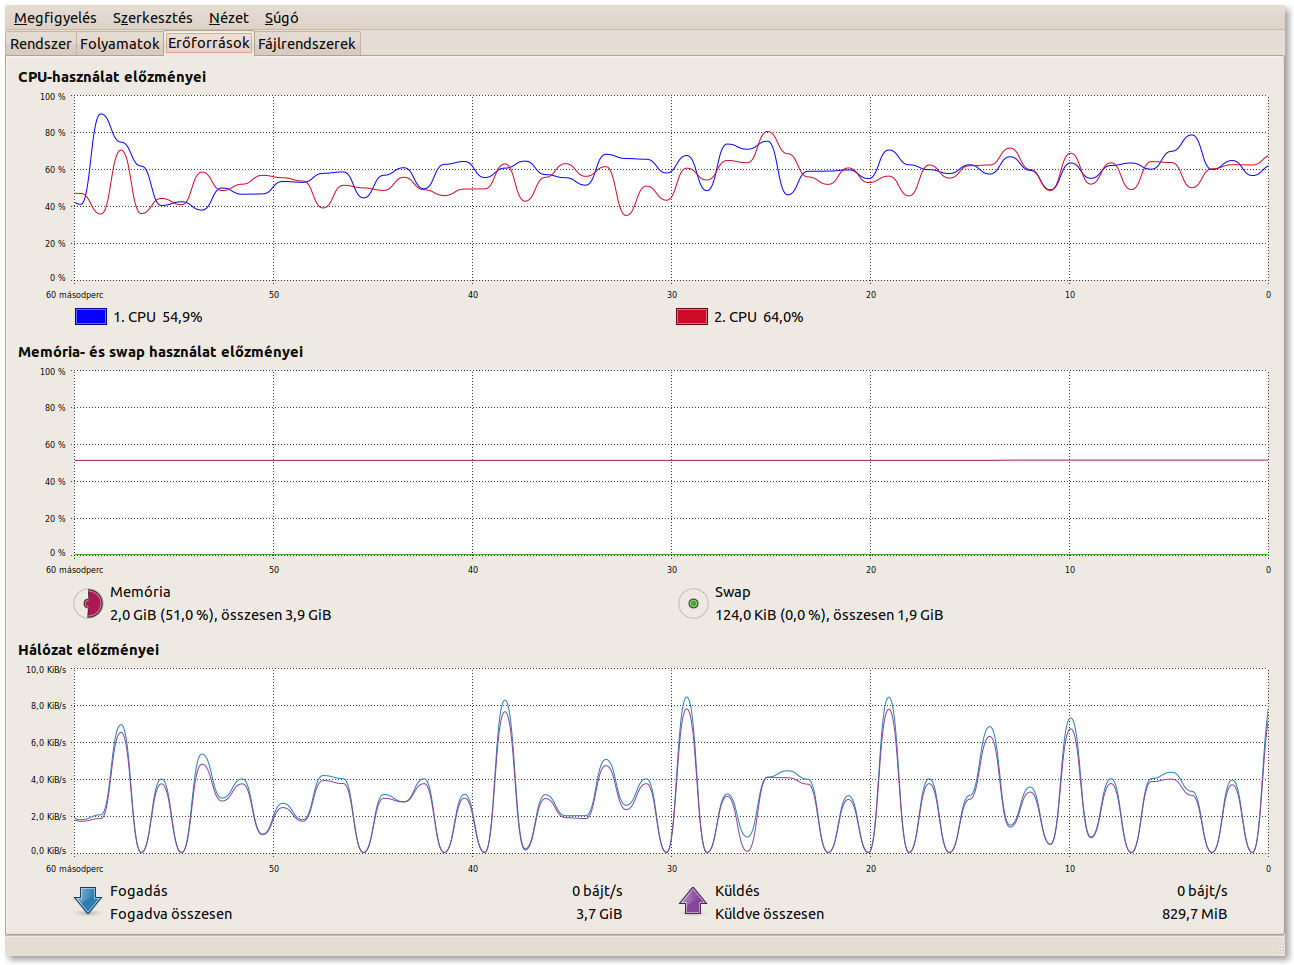Image resolution: width=1294 pixels, height=965 pixels.
Task: Switch to the Fájlrendszerek tab
Action: coord(306,44)
